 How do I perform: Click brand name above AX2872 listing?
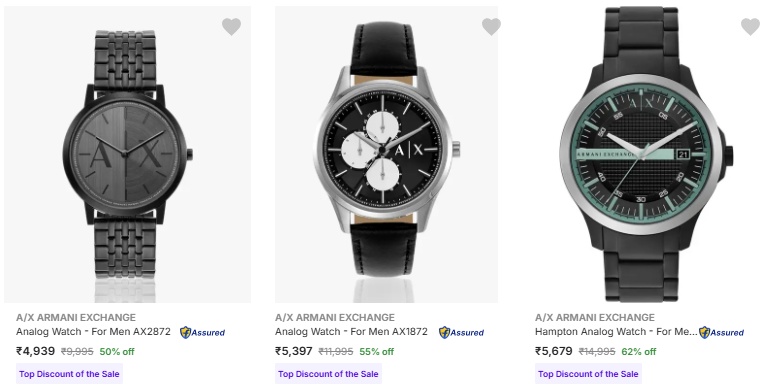[x=76, y=317]
